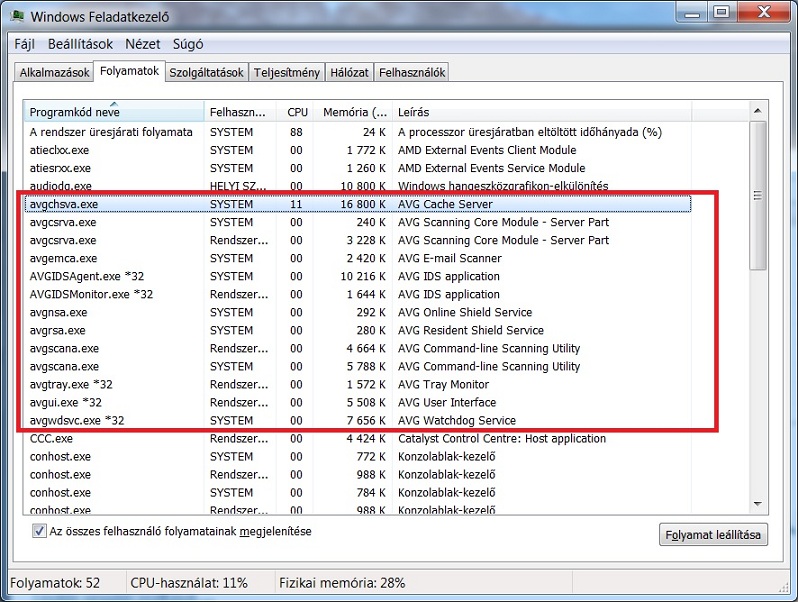Click the Folyamat leállítása button
Screen dimensions: 798x602
pos(713,535)
